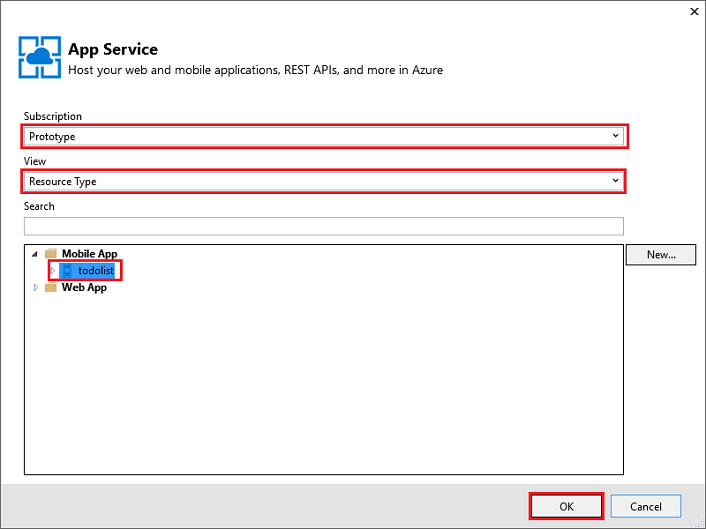Click the Subscription combo box chevron arrow
706x529 pixels.
click(615, 136)
